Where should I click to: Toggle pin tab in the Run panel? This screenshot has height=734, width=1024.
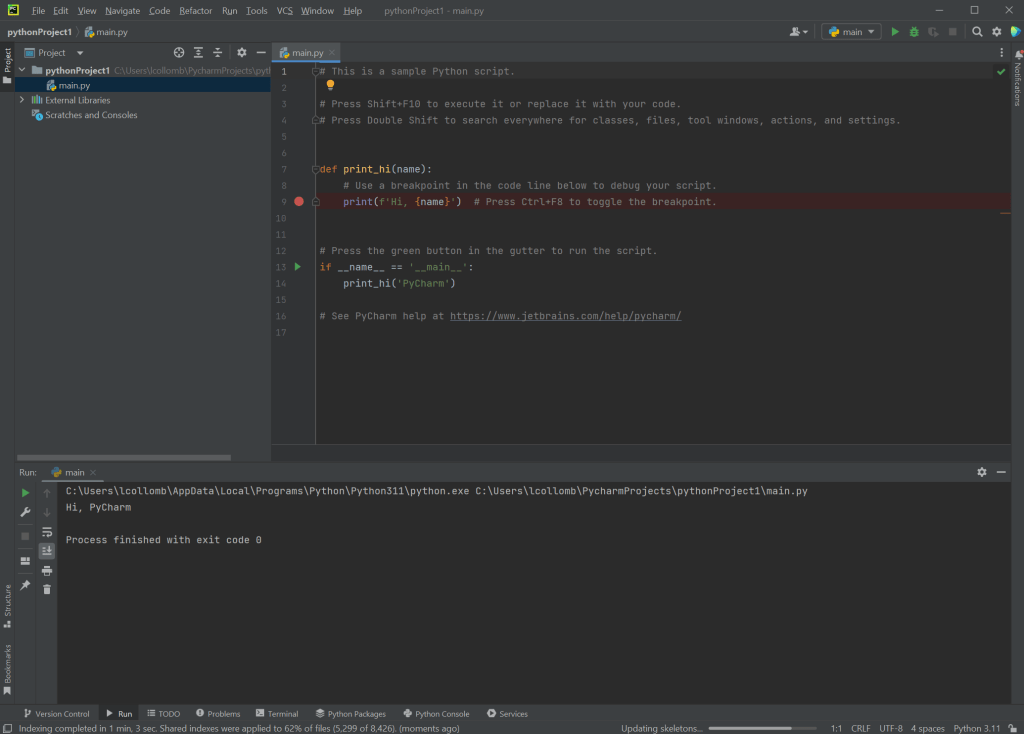pos(26,585)
